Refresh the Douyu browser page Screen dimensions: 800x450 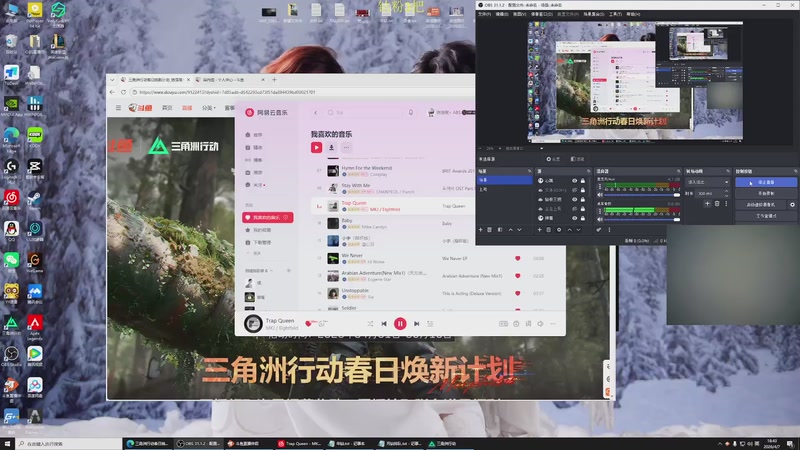[x=123, y=92]
